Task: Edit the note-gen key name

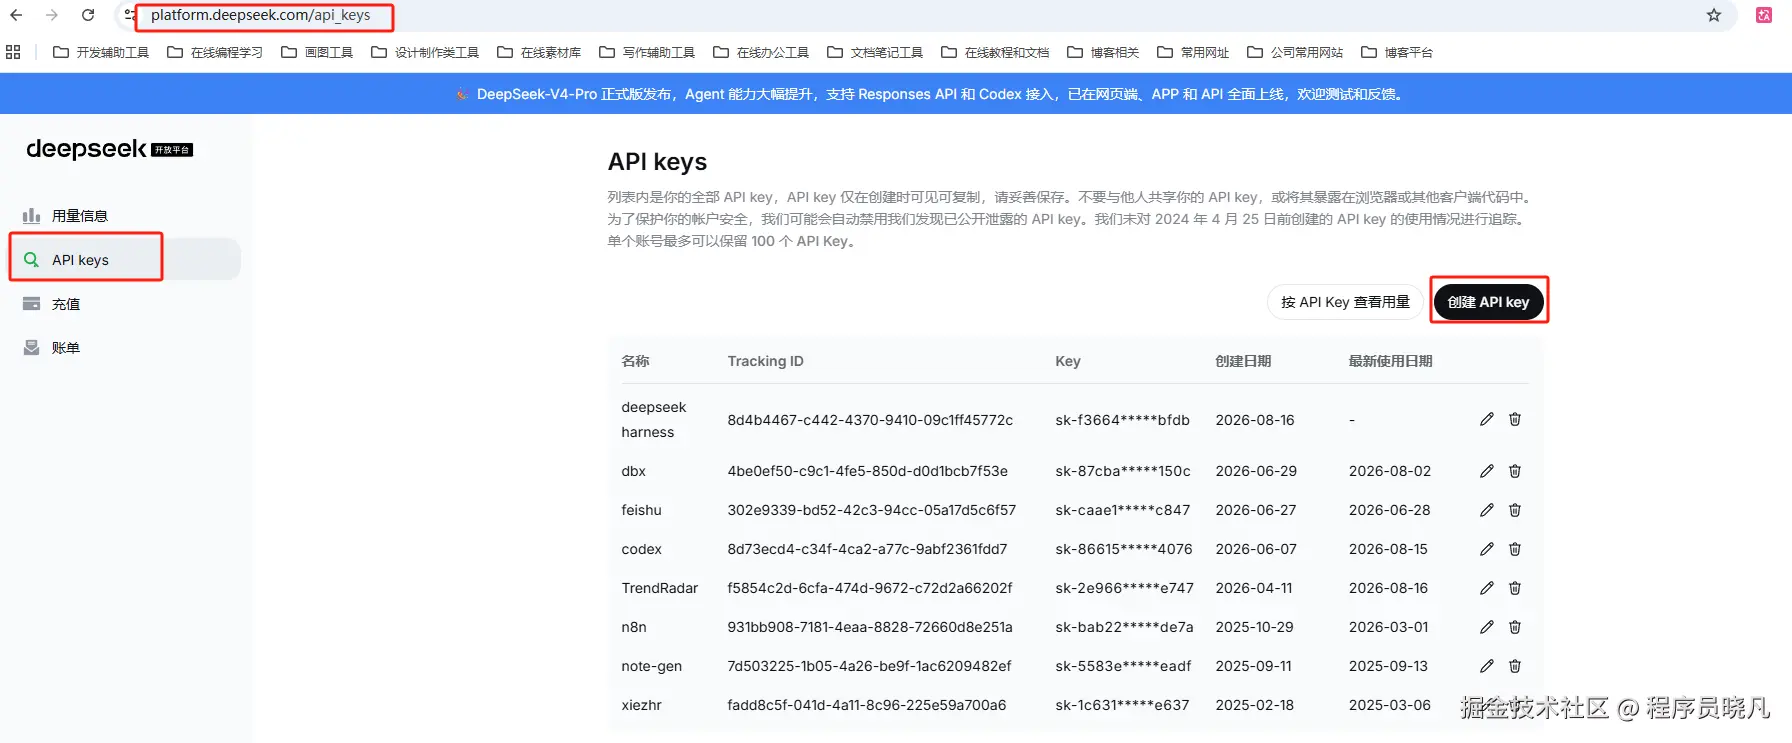Action: click(1487, 666)
